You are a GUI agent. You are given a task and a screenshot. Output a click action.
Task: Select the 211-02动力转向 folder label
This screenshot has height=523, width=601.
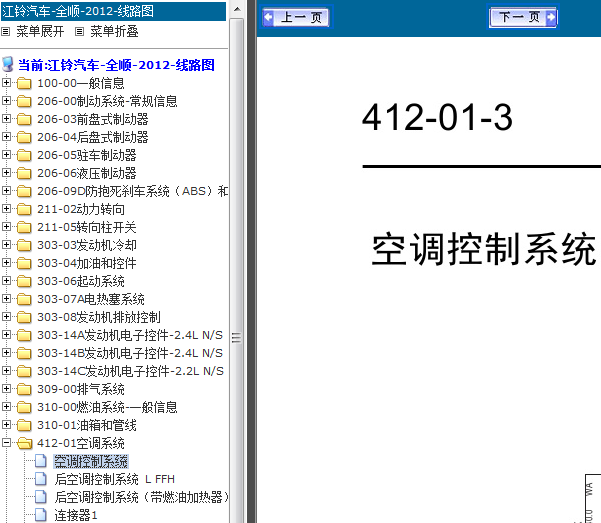(81, 209)
